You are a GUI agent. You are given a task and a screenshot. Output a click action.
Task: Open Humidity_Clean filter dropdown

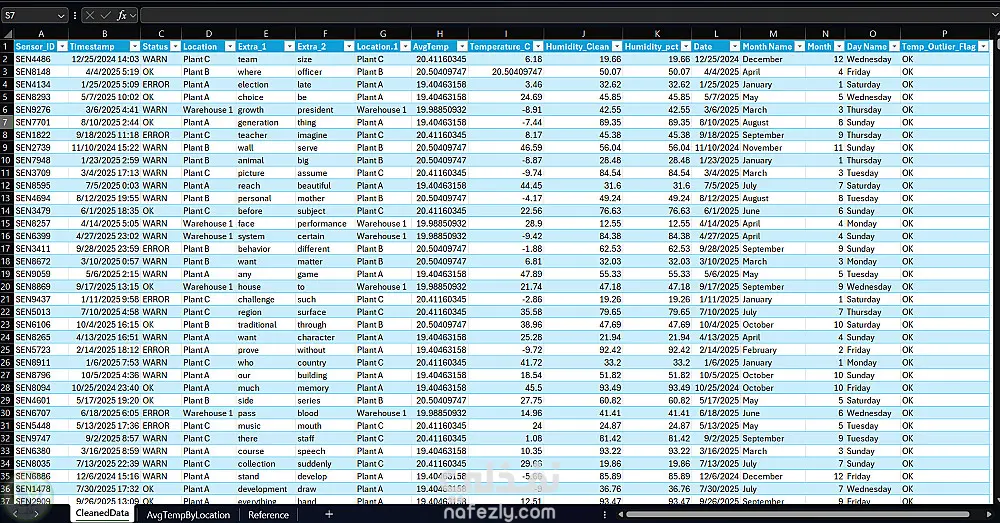pos(617,47)
